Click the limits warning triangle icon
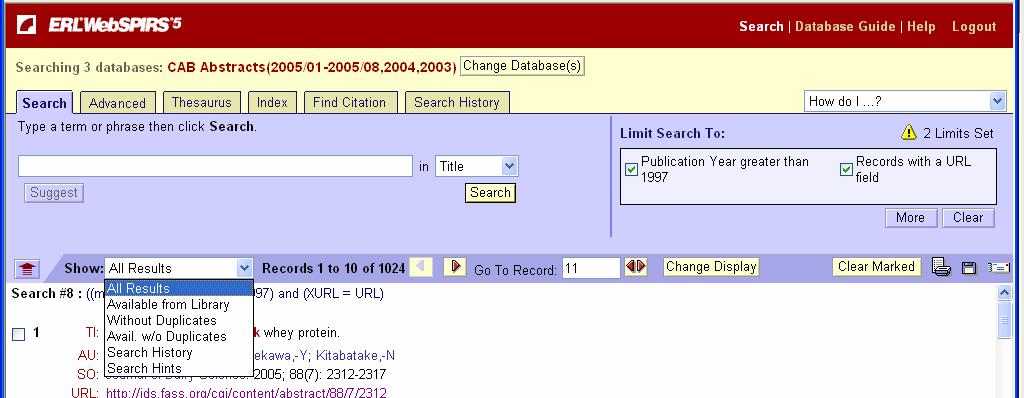Viewport: 1024px width, 398px height. pyautogui.click(x=908, y=133)
